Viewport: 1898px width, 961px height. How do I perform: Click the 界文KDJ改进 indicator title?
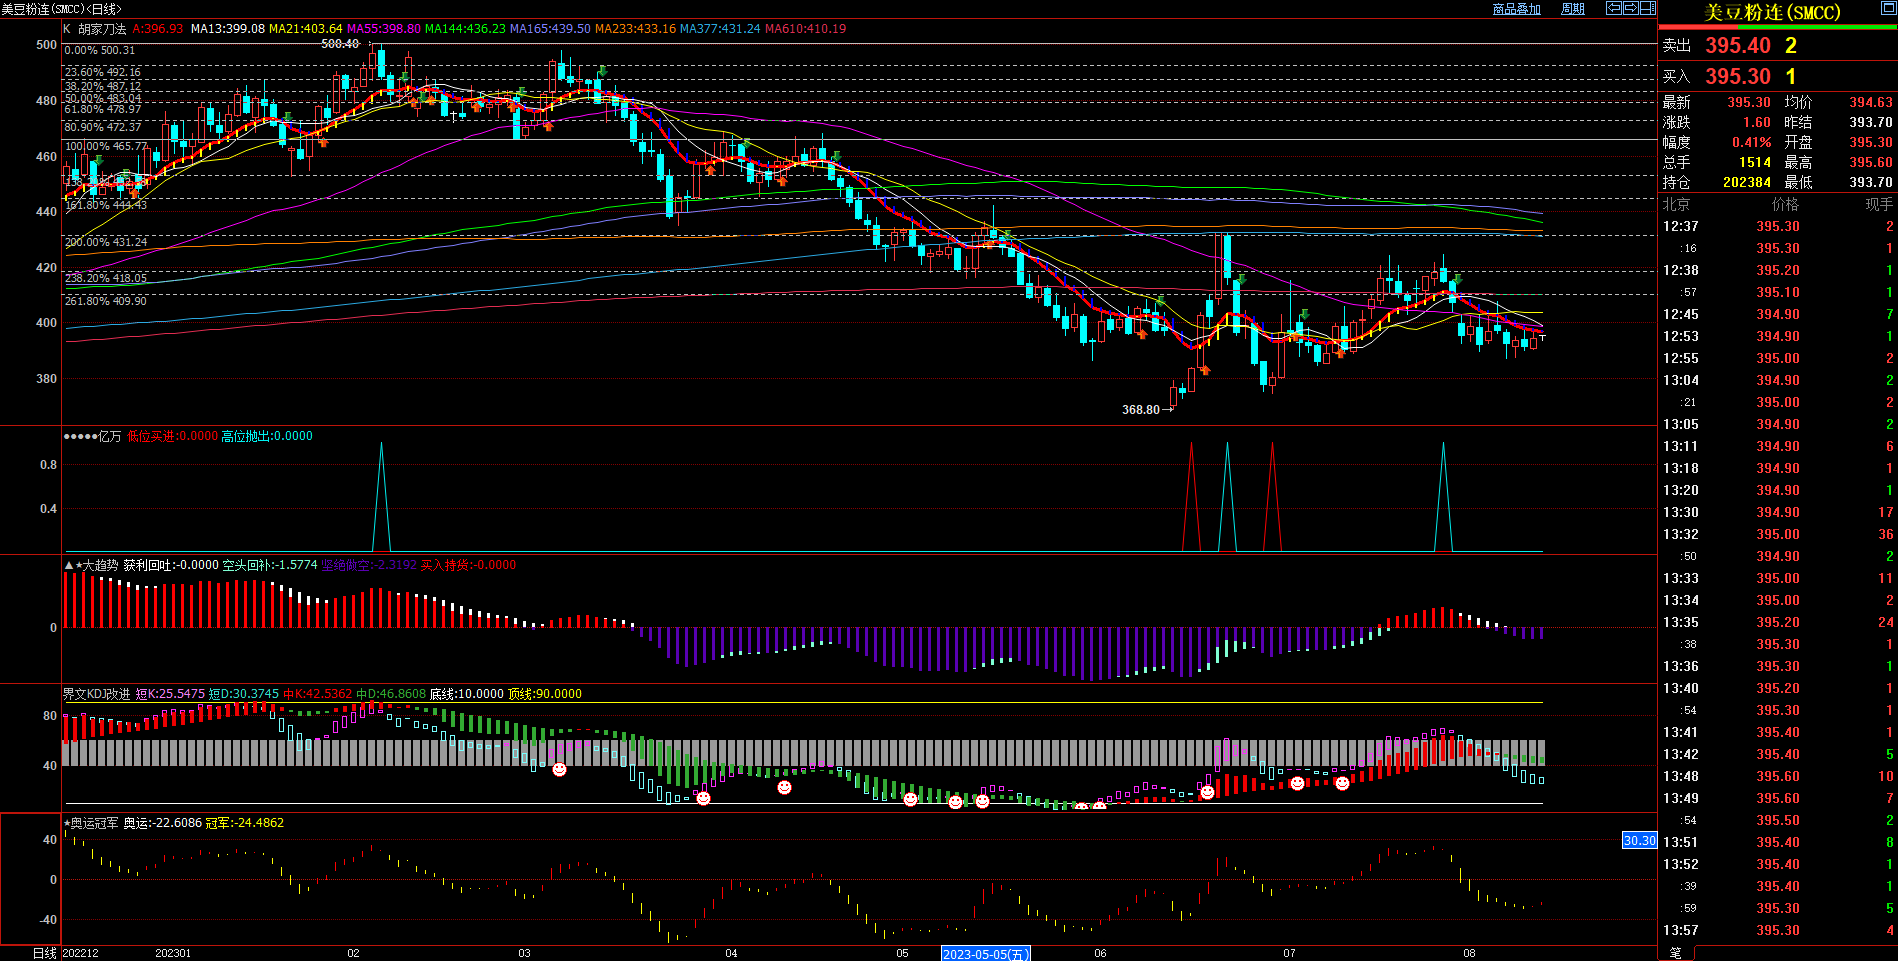96,694
